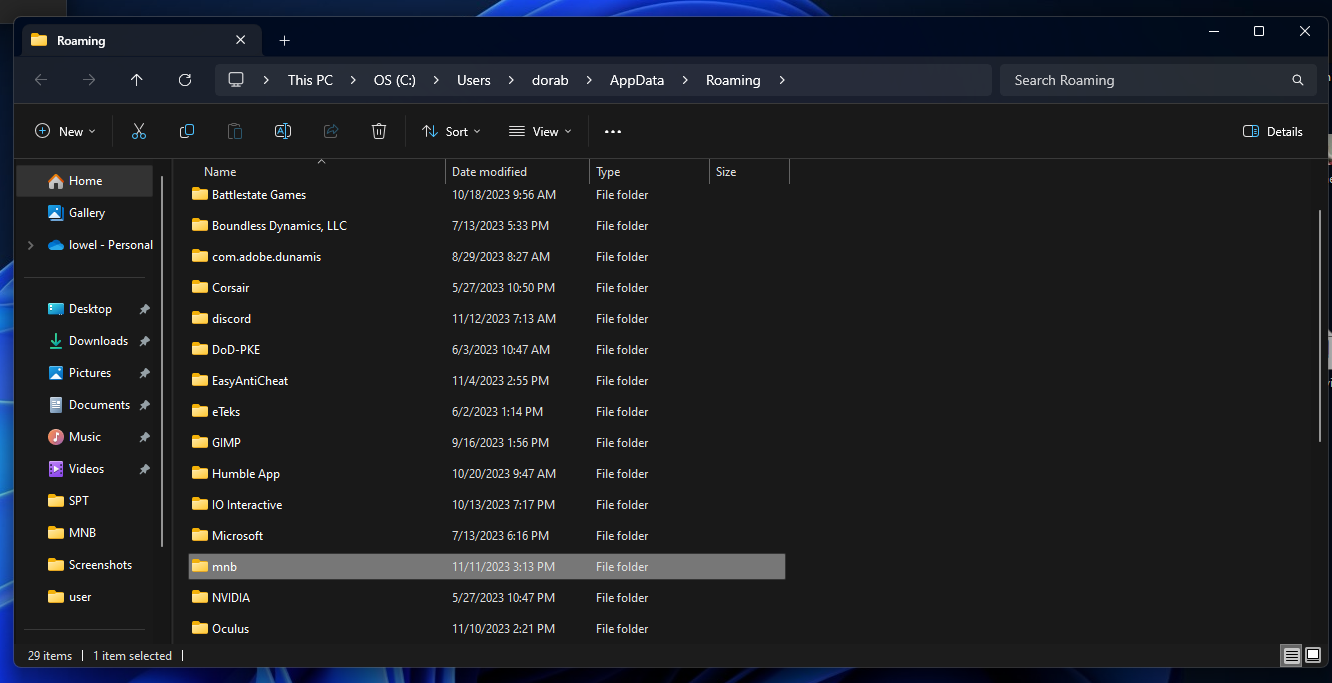Select the Battlestate Games folder
The width and height of the screenshot is (1332, 683).
[487, 195]
